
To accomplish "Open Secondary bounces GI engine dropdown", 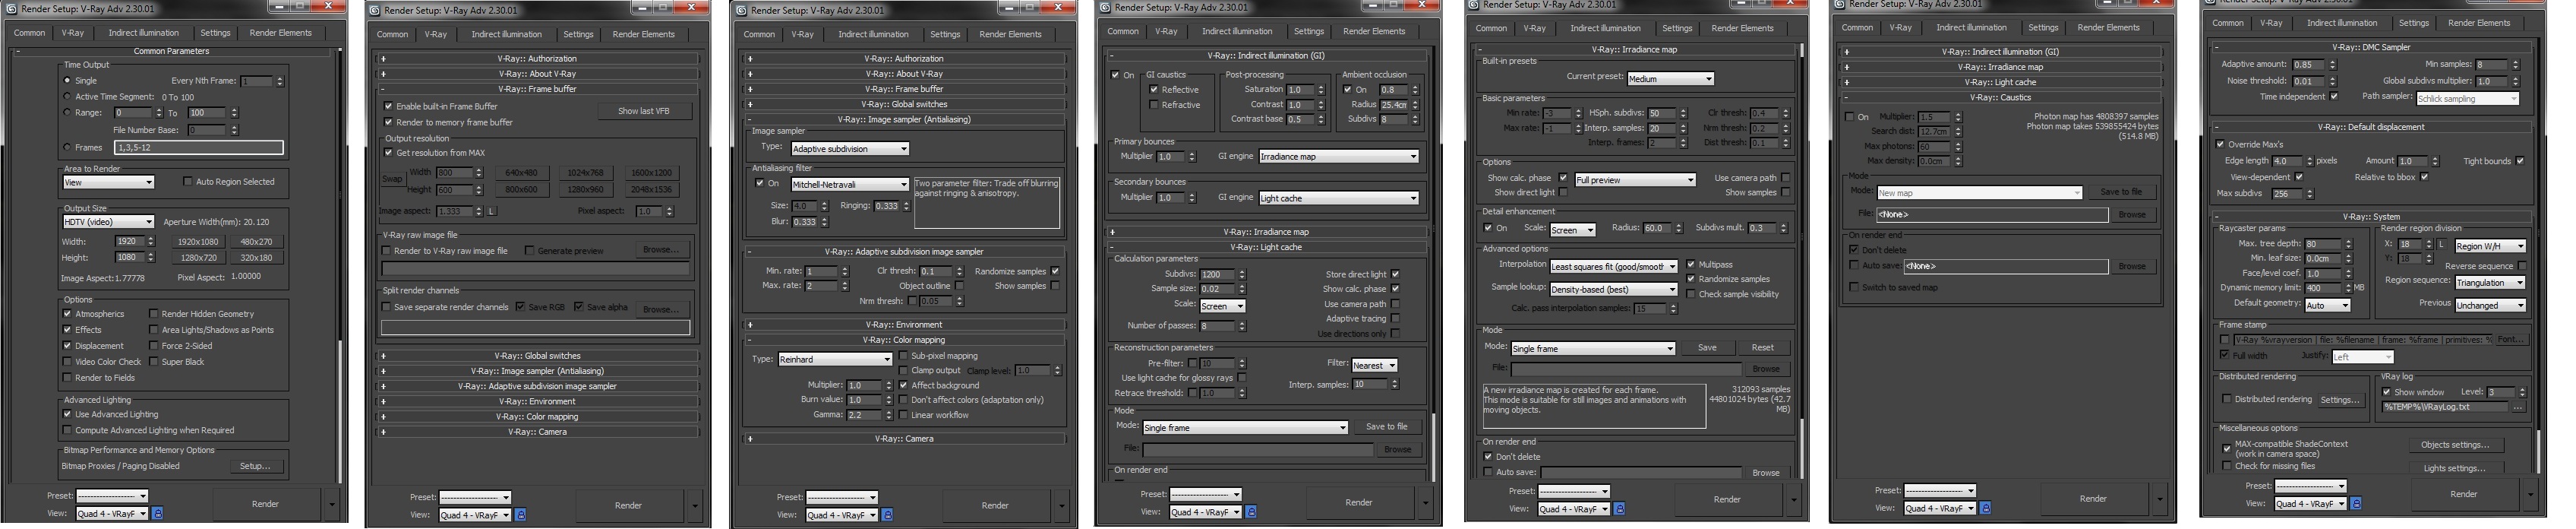I will [1338, 198].
